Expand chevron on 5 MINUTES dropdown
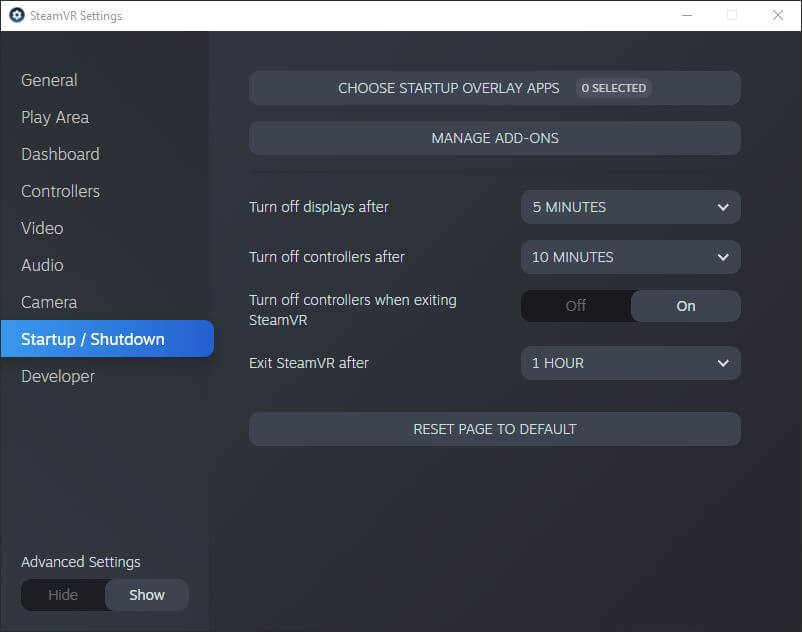This screenshot has height=632, width=802. point(723,207)
